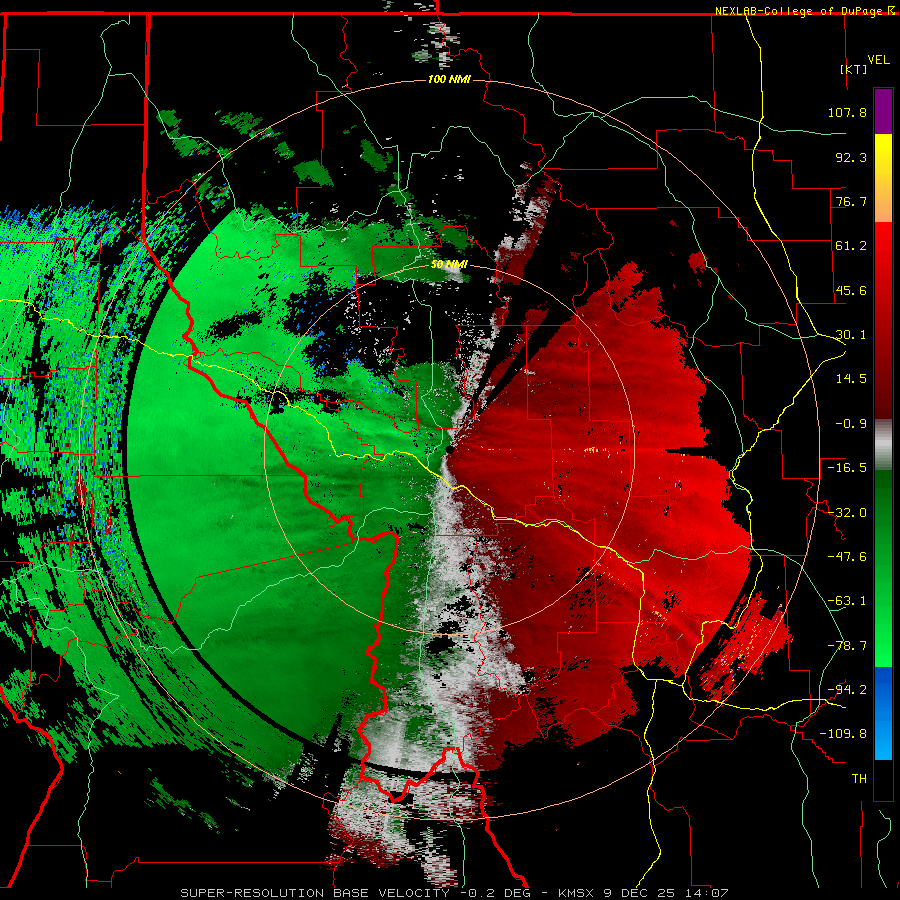Pick the purple segment of the velocity color bar
900x900 pixels.
(883, 112)
